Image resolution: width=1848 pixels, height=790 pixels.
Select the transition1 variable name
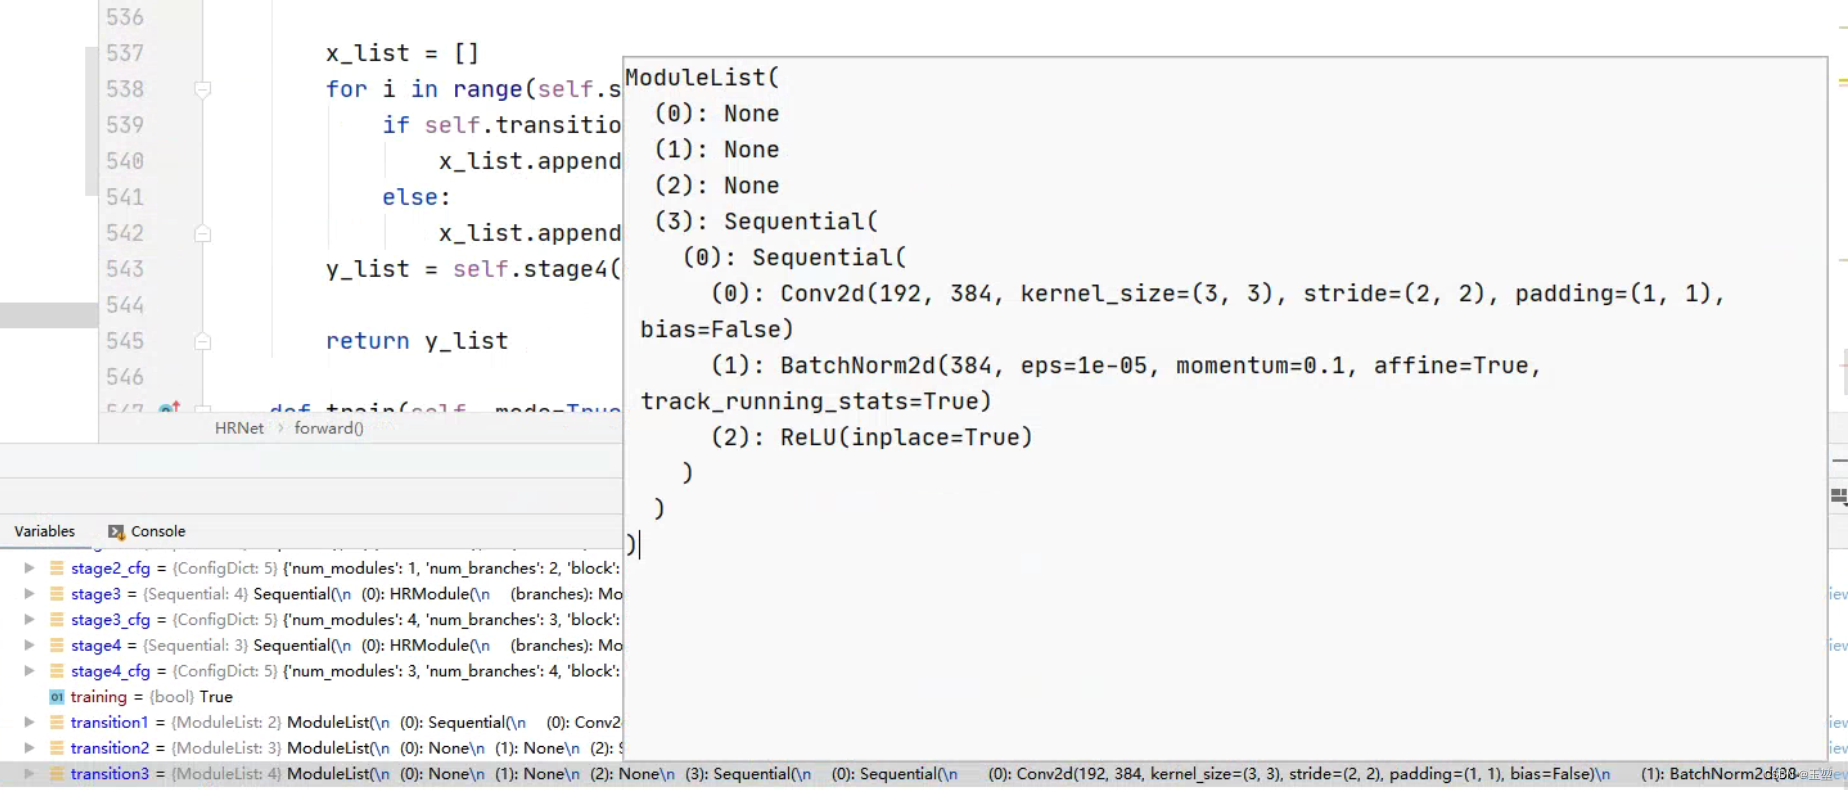[x=109, y=722]
